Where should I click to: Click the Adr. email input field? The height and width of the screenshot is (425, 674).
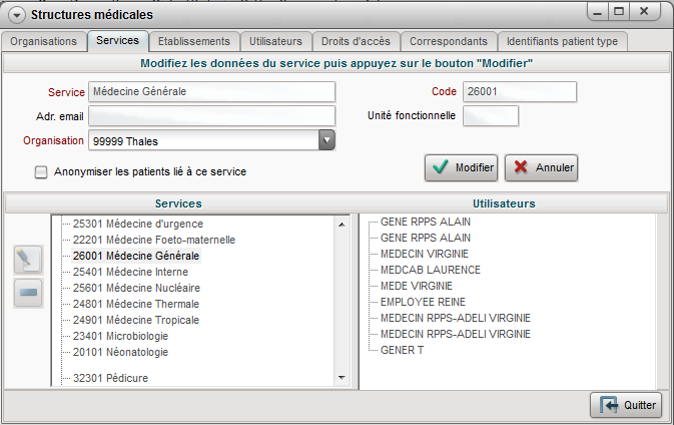click(211, 116)
